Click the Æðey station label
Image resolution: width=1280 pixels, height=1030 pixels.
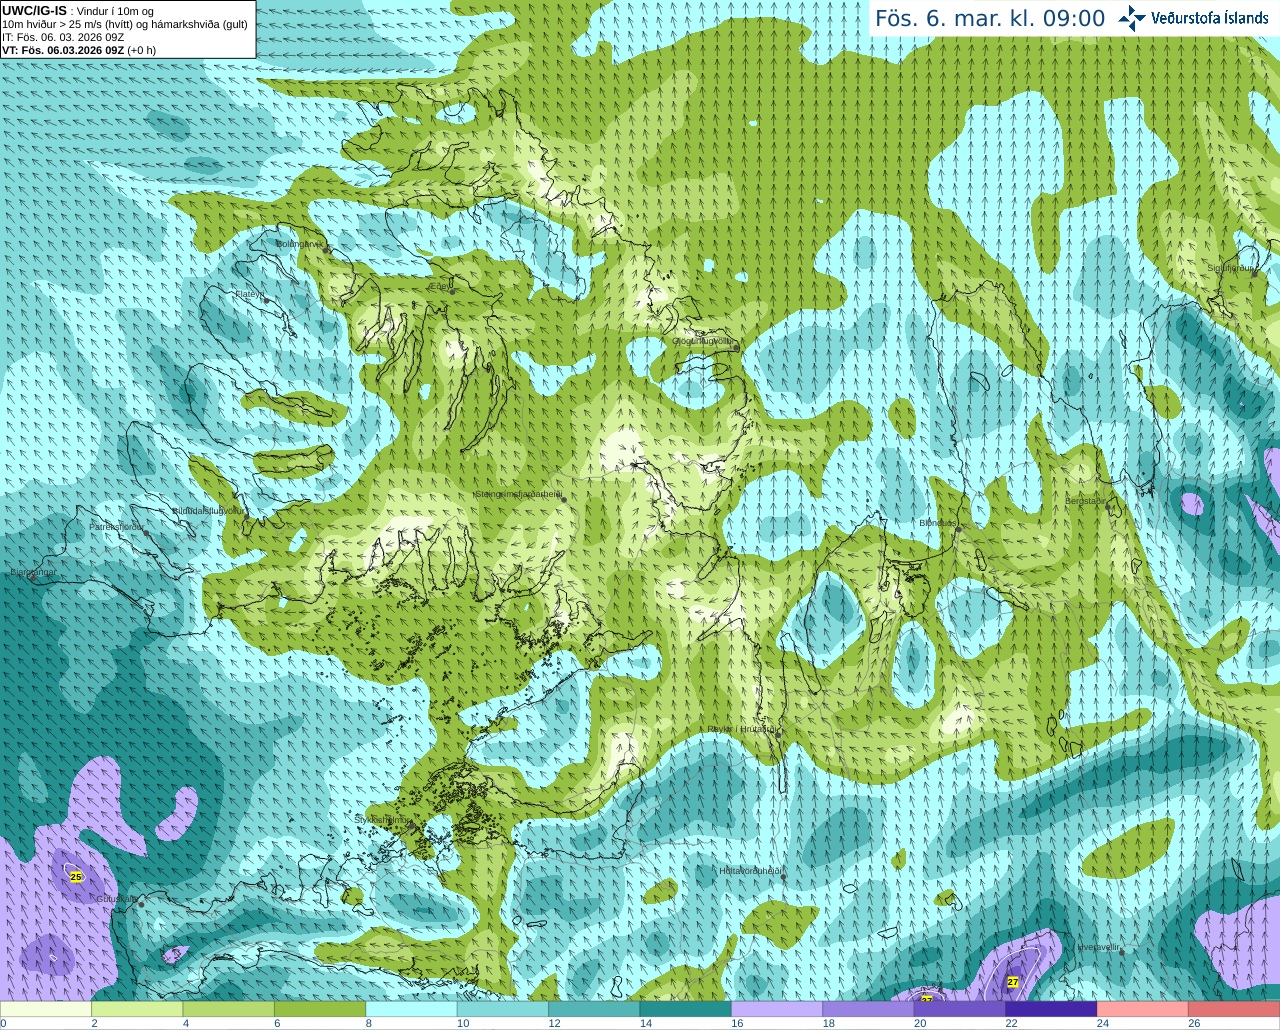439,285
